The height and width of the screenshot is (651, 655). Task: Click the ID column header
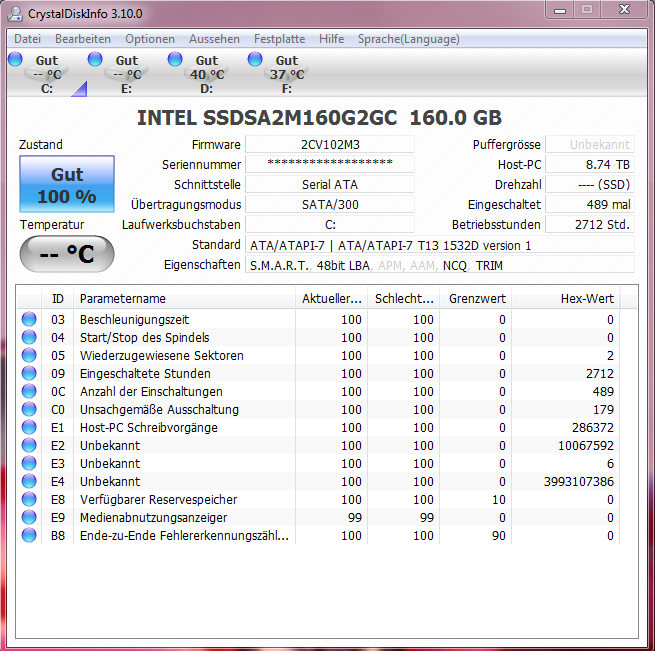tap(58, 299)
